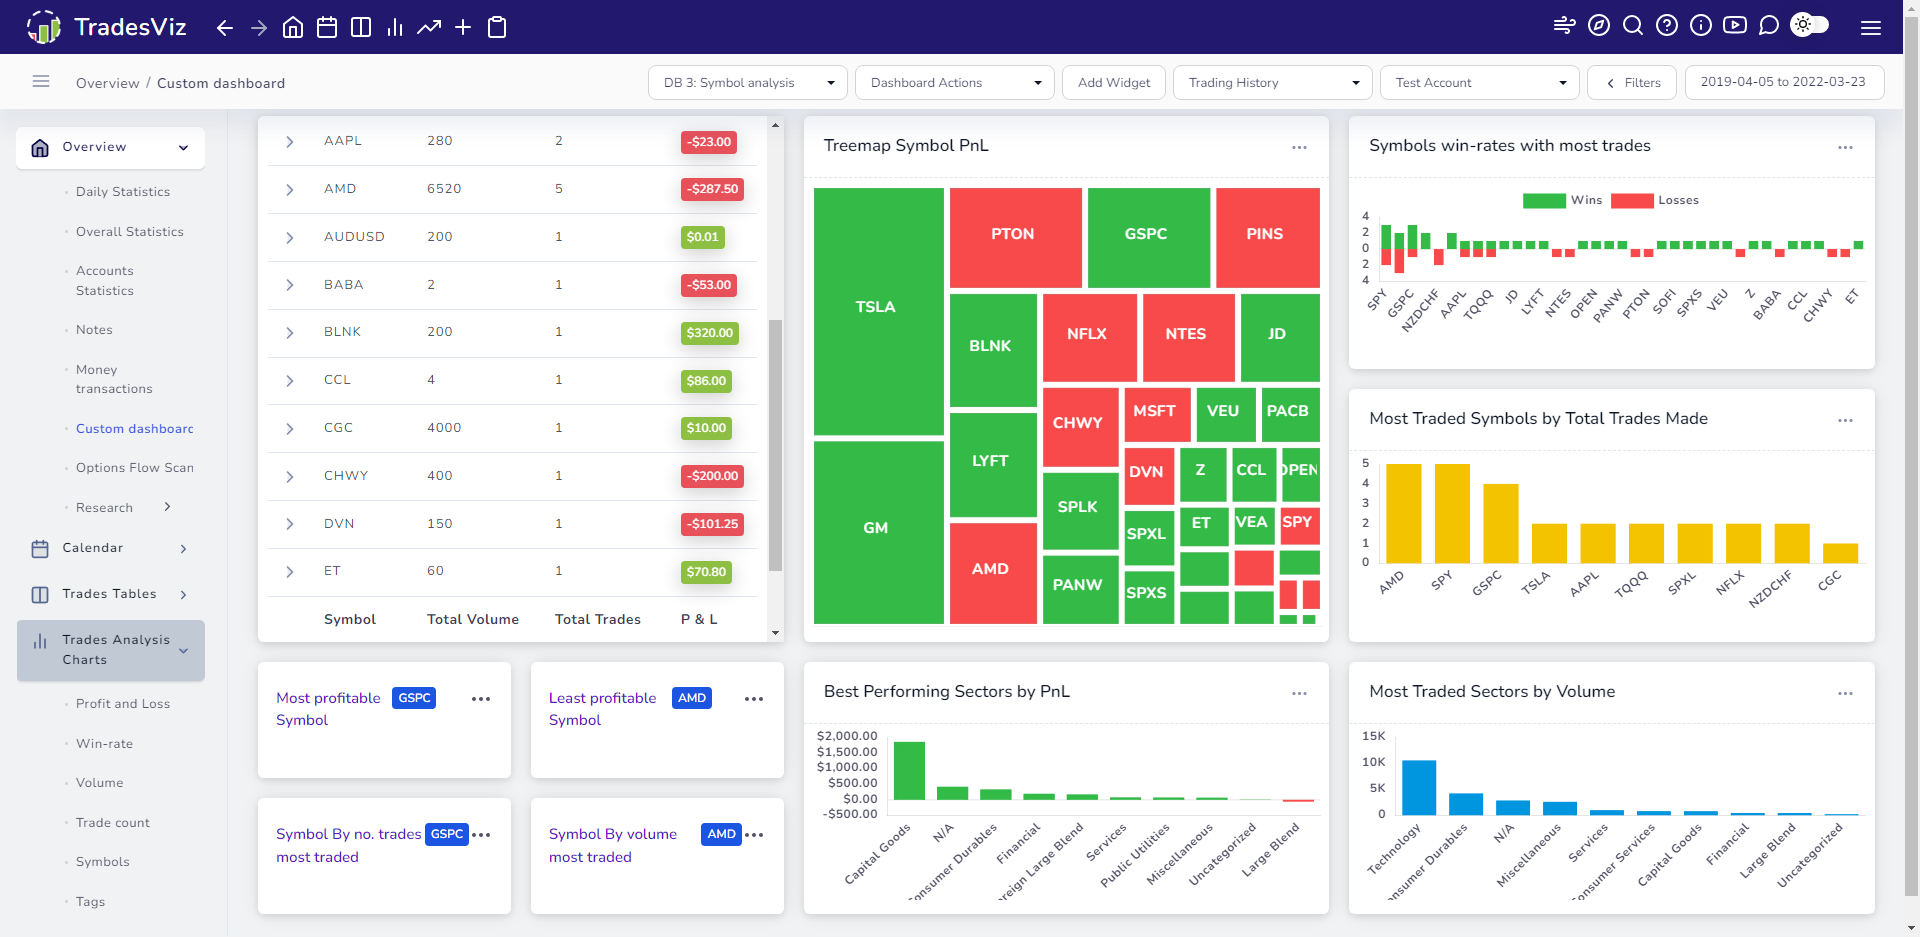
Task: Collapse Trades Analysis Charts sidebar section
Action: (183, 651)
